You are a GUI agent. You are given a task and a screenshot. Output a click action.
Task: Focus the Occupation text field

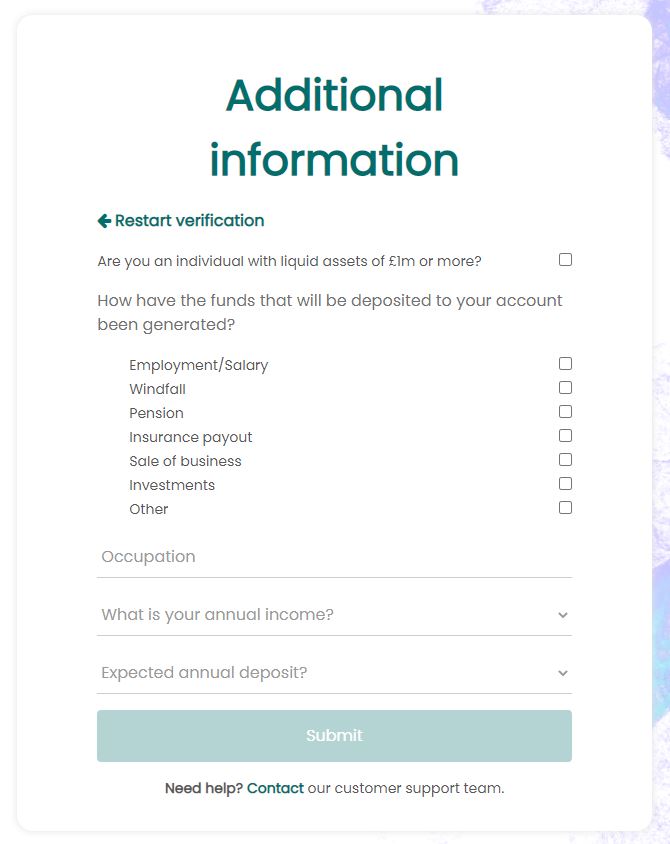pos(334,557)
